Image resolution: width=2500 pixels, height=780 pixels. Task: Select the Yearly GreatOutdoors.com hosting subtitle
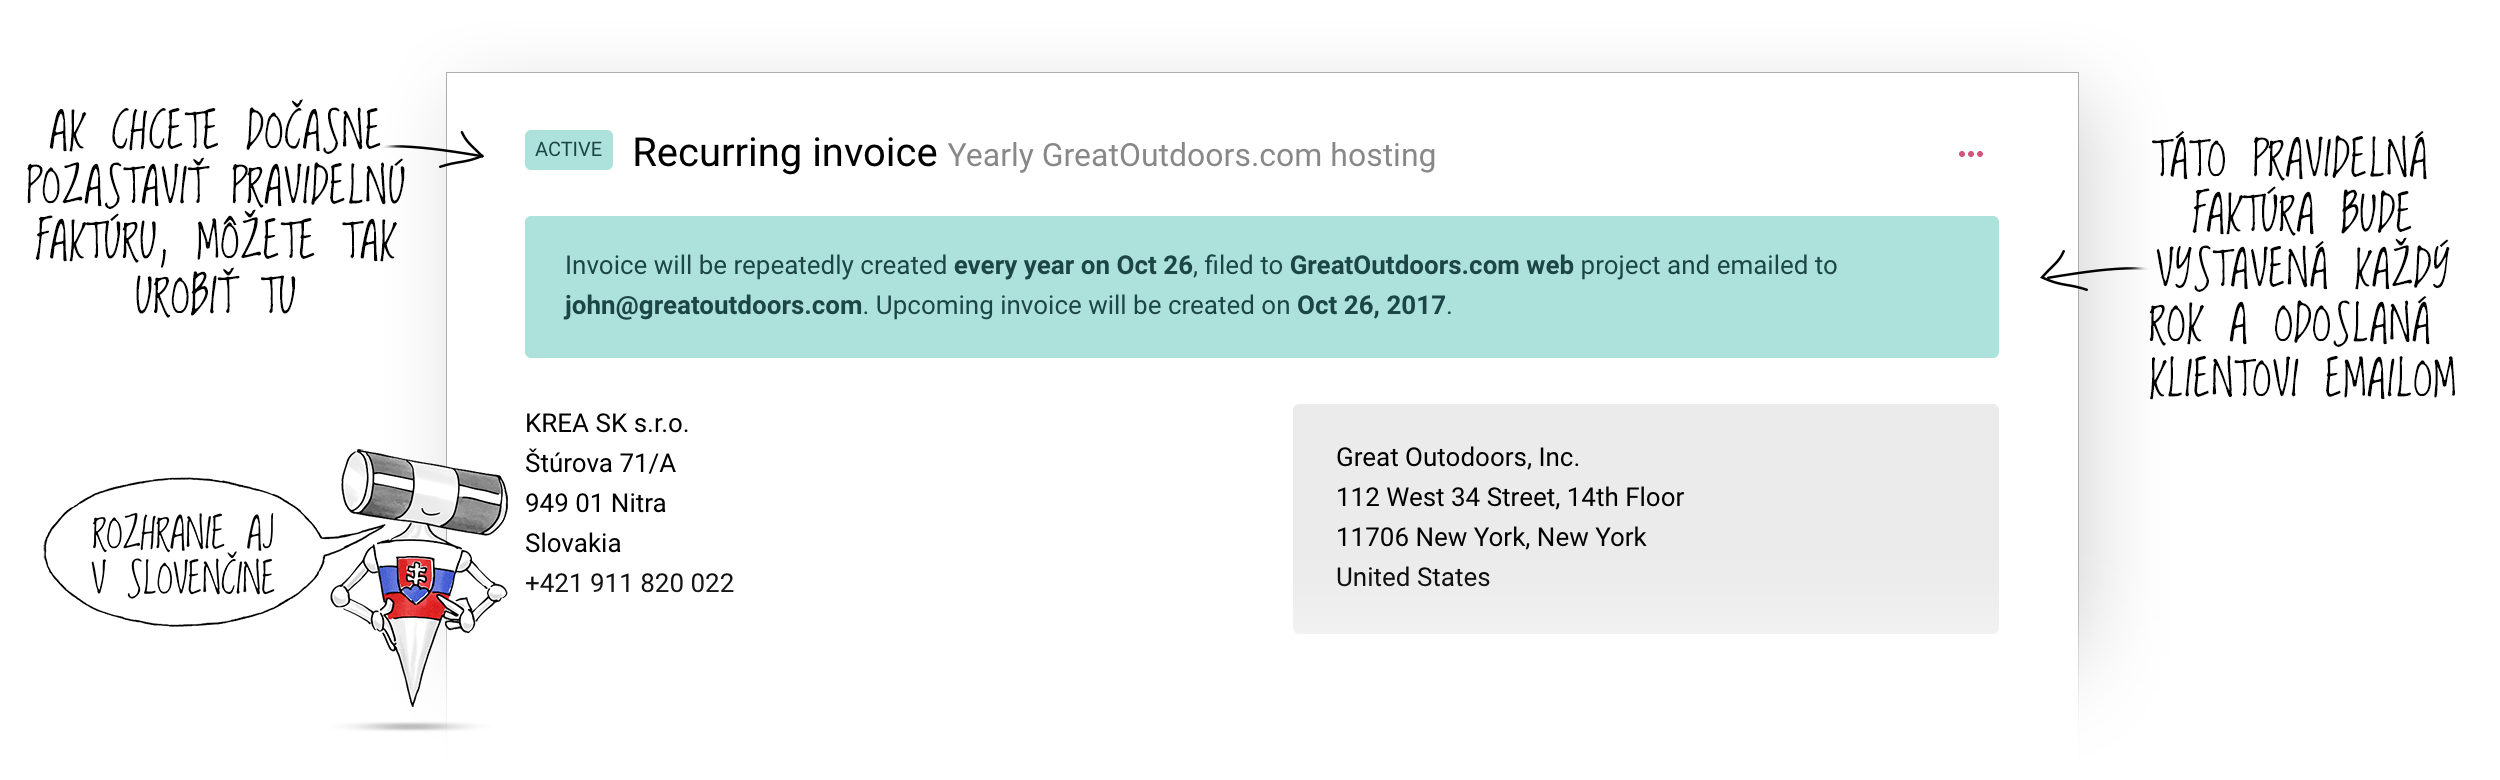pyautogui.click(x=1191, y=156)
